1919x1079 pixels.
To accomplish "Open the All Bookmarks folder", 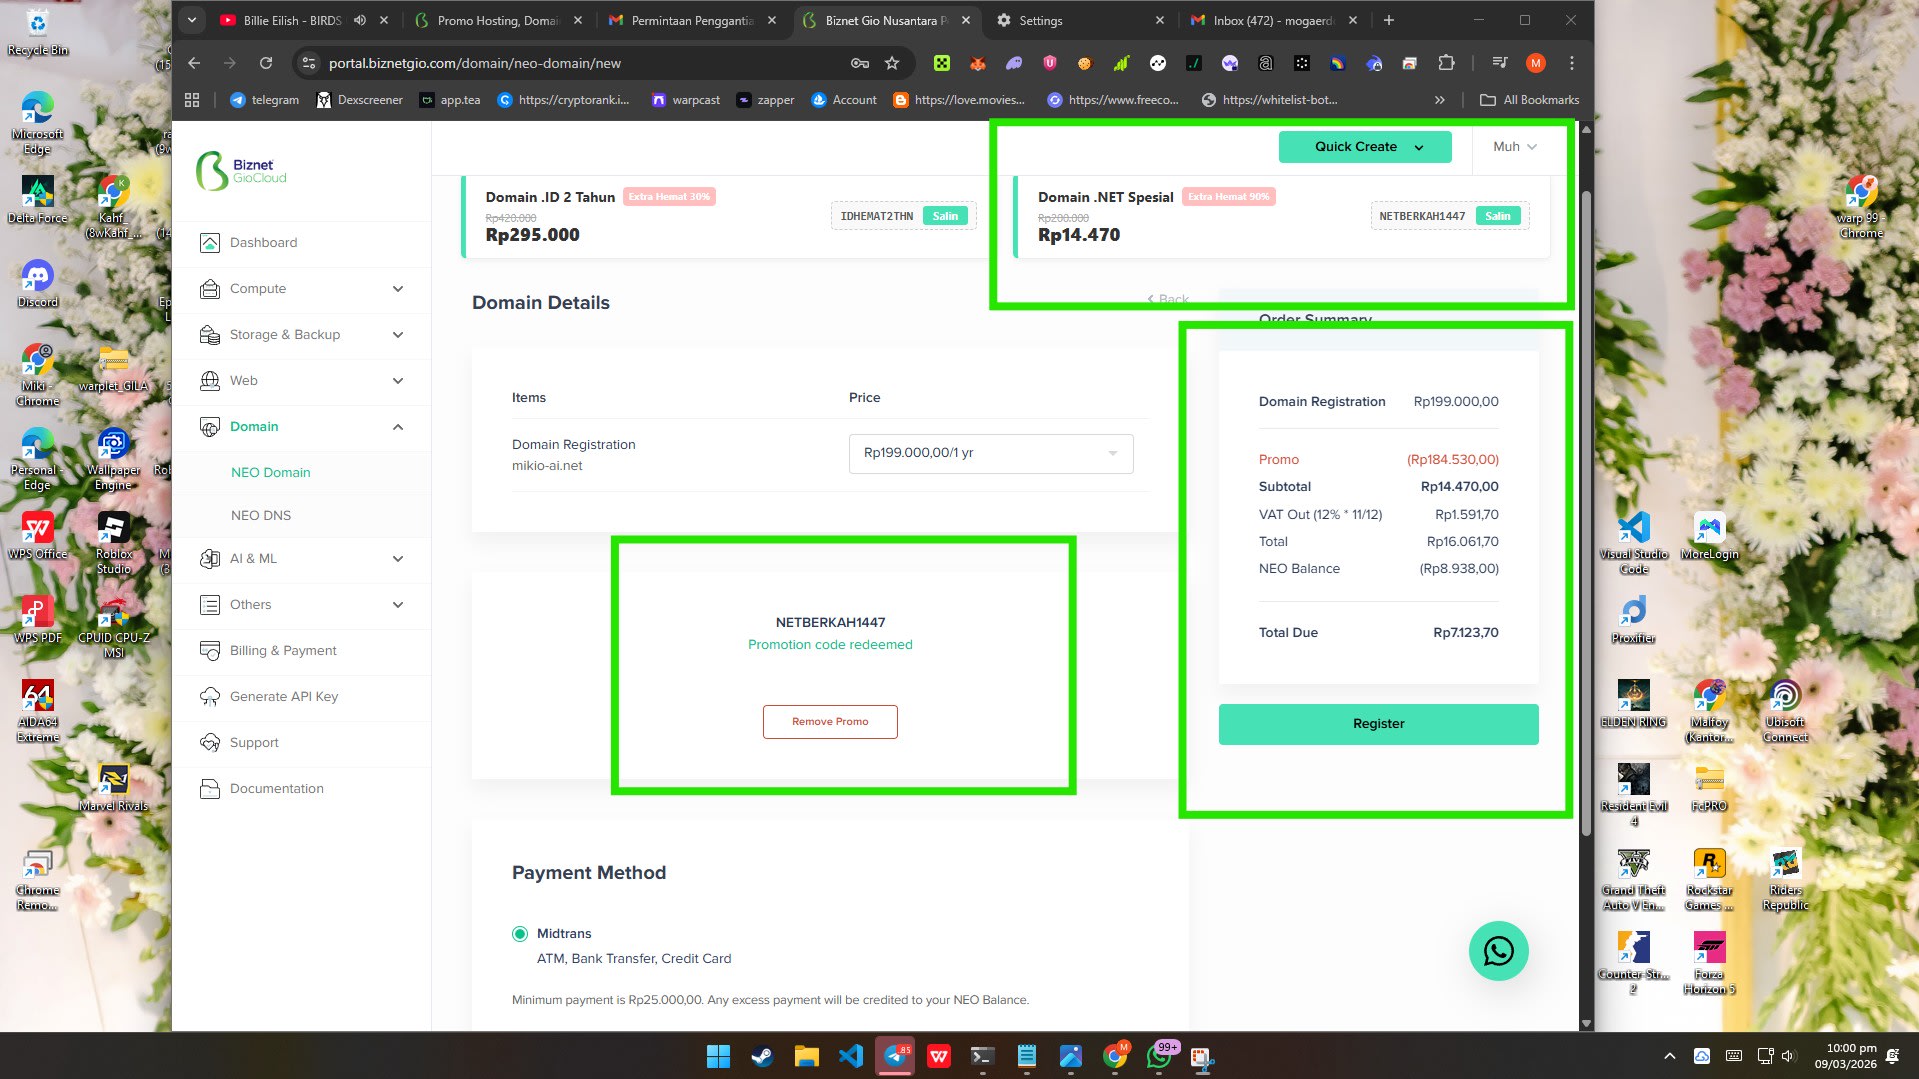I will pos(1529,100).
